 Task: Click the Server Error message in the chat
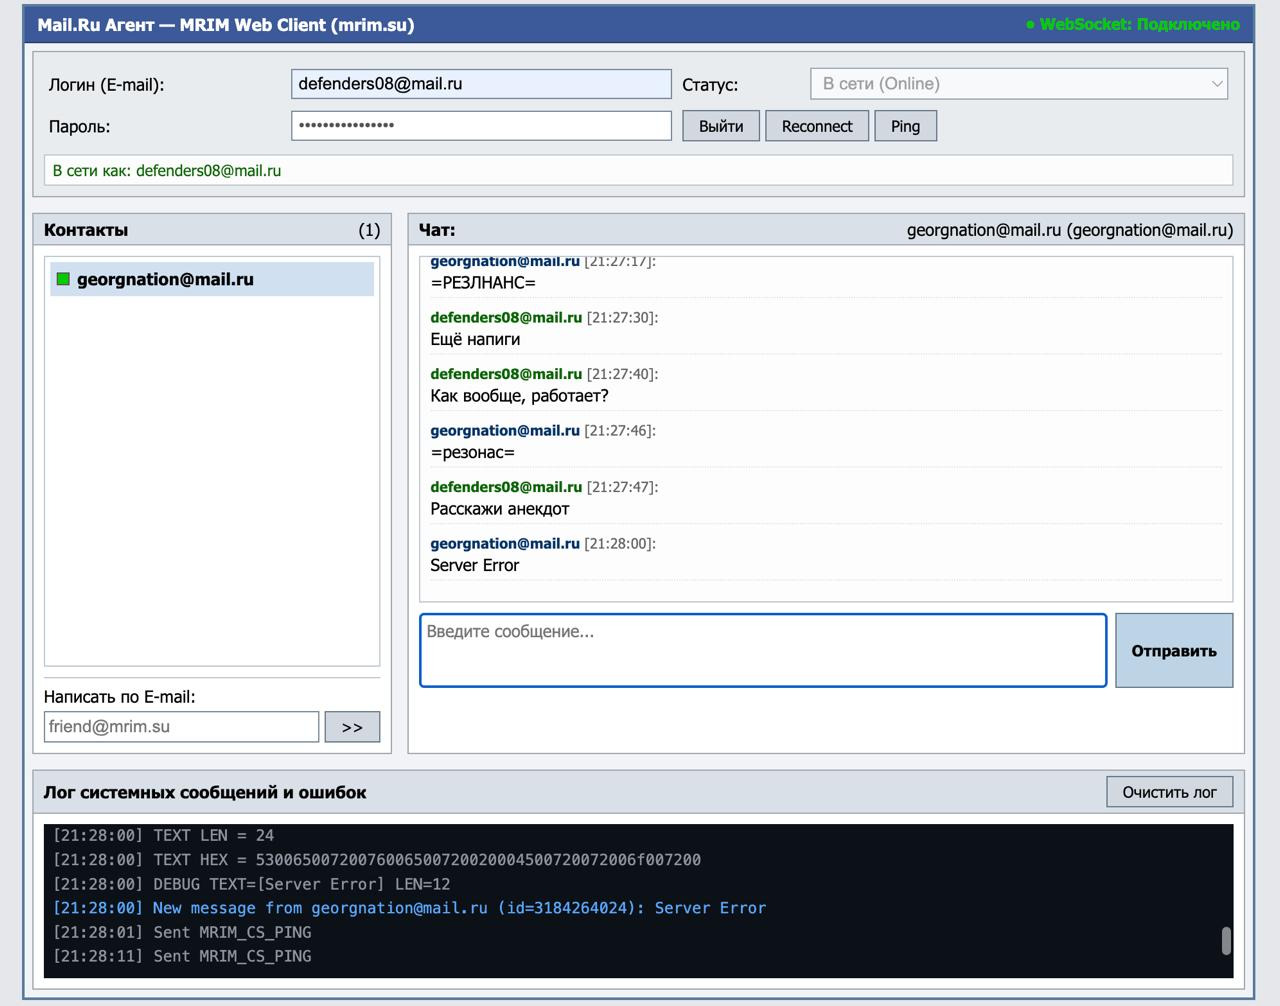[475, 566]
